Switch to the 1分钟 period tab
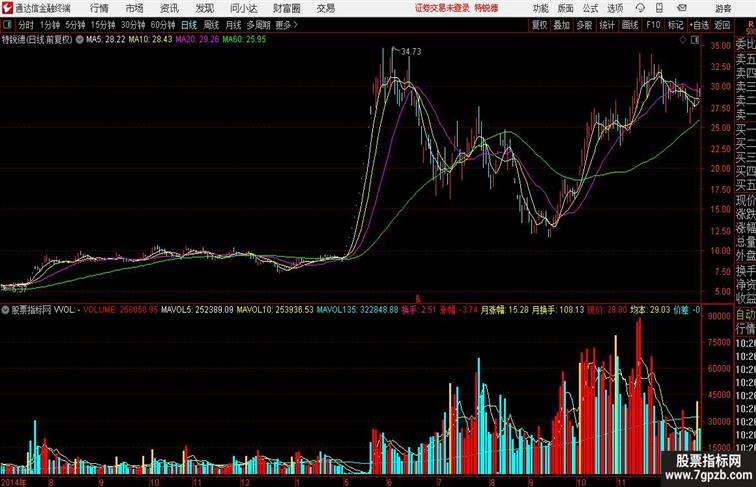Viewport: 756px width, 487px height. click(50, 25)
